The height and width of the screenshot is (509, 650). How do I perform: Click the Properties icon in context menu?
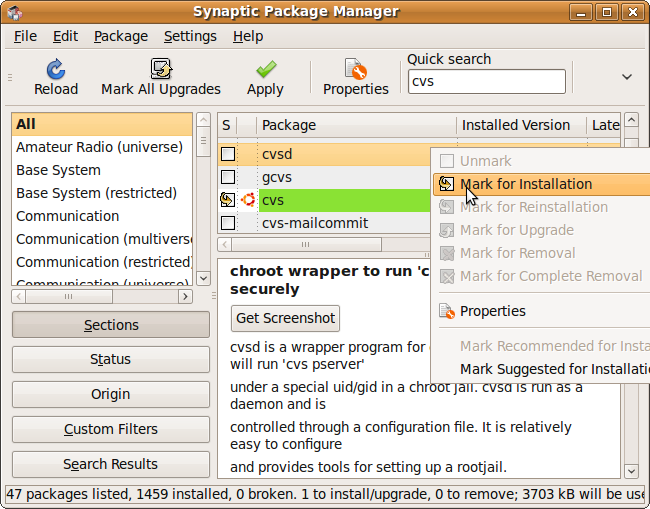[x=447, y=311]
